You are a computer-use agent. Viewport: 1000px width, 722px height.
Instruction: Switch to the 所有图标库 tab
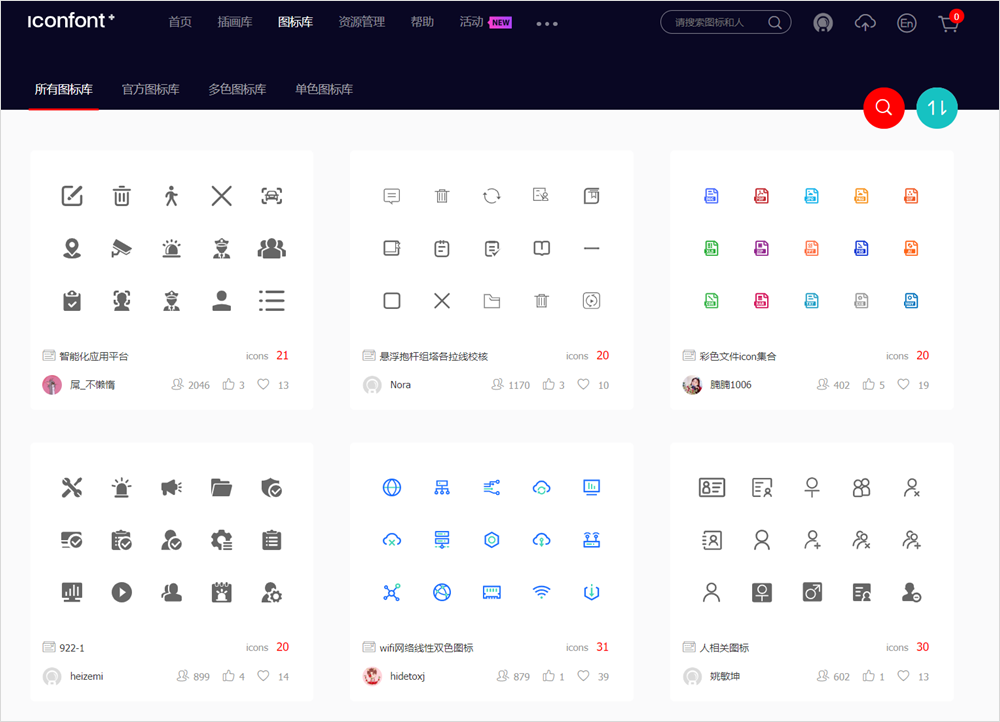coord(63,89)
